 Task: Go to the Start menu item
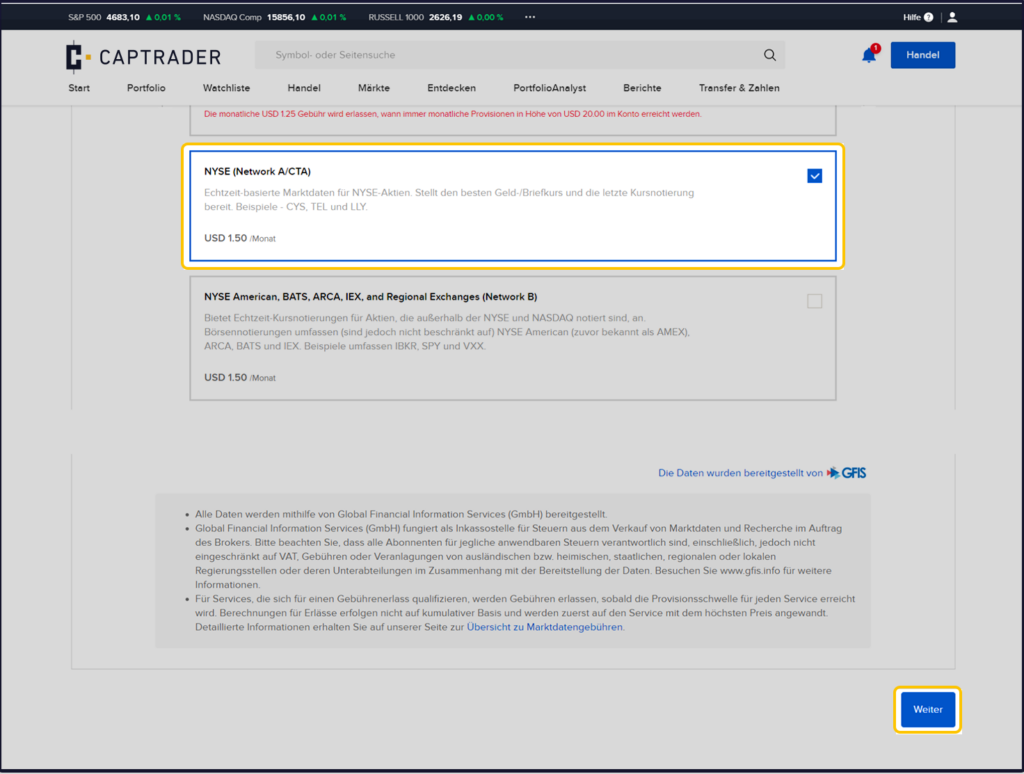pyautogui.click(x=79, y=88)
